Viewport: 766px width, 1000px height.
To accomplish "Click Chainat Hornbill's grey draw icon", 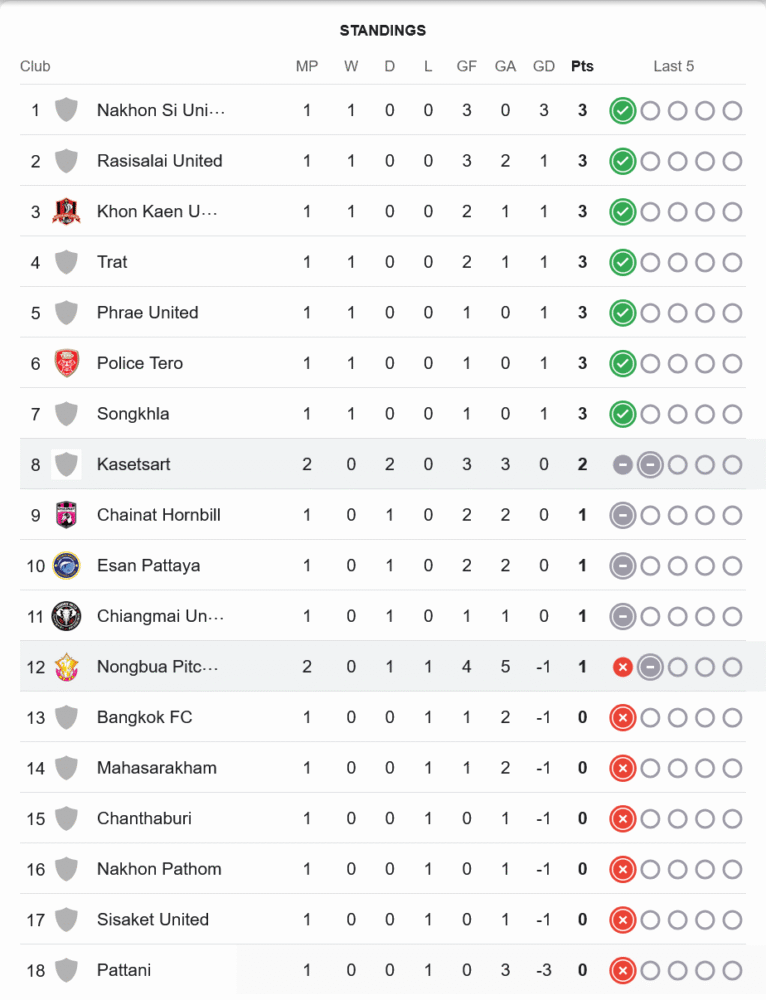I will click(x=622, y=515).
